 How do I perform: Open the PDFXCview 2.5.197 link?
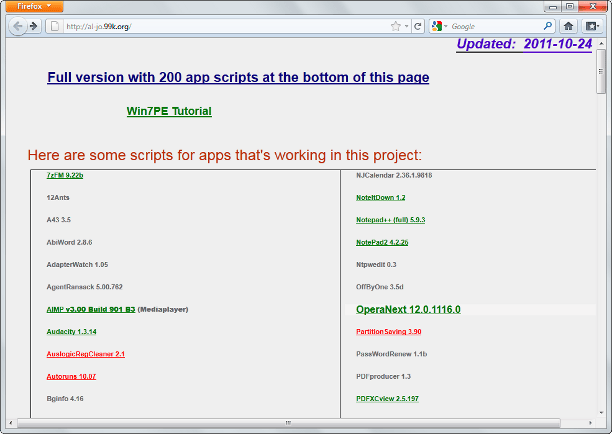click(x=387, y=399)
